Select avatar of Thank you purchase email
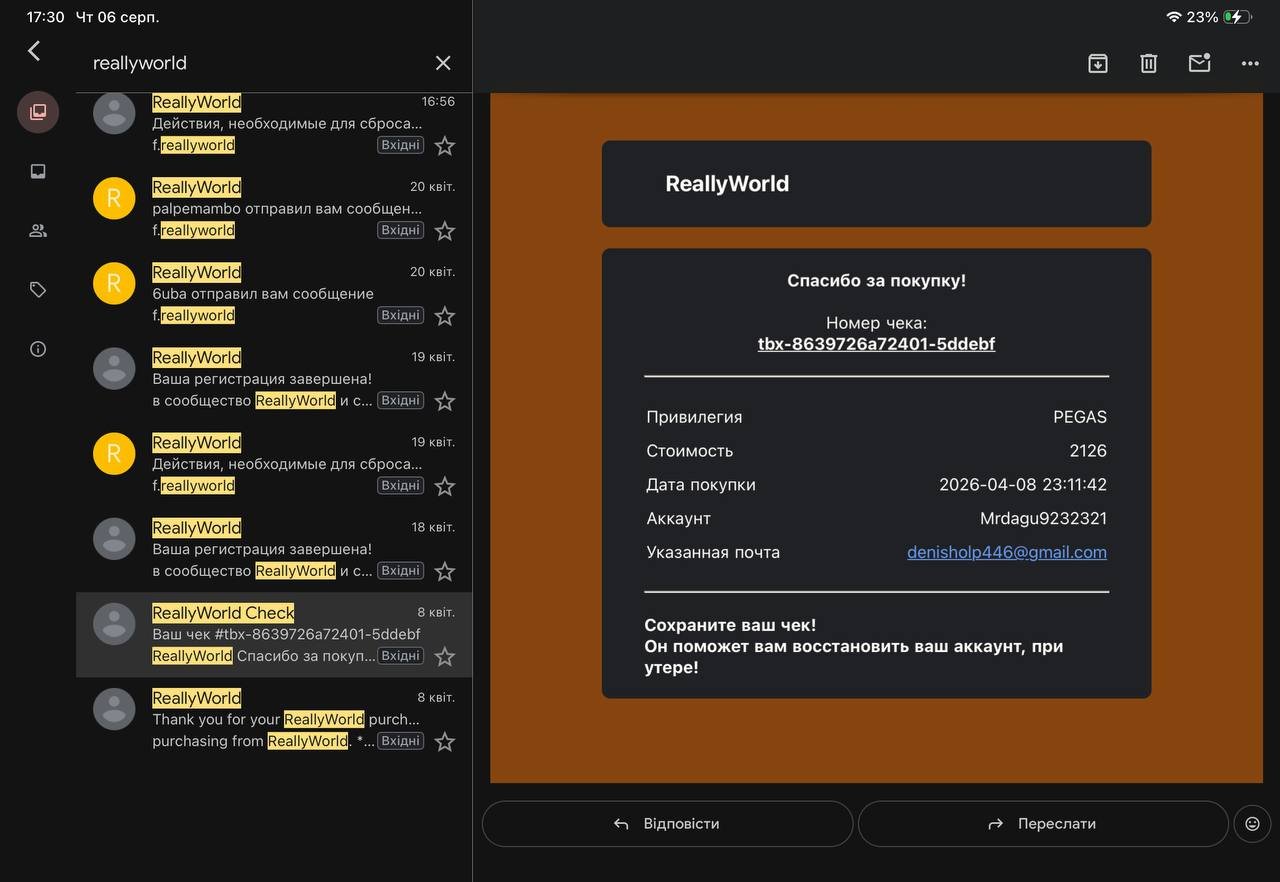Viewport: 1280px width, 882px height. [114, 709]
